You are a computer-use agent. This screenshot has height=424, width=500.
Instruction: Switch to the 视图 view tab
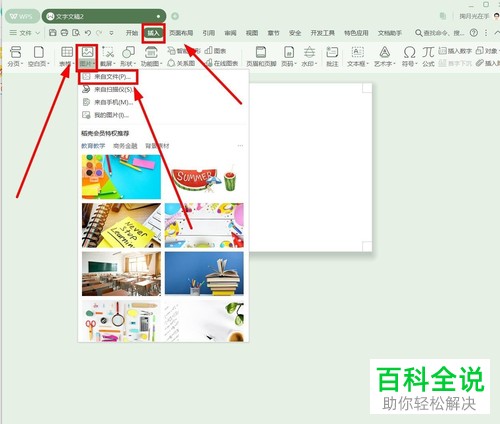pos(252,33)
